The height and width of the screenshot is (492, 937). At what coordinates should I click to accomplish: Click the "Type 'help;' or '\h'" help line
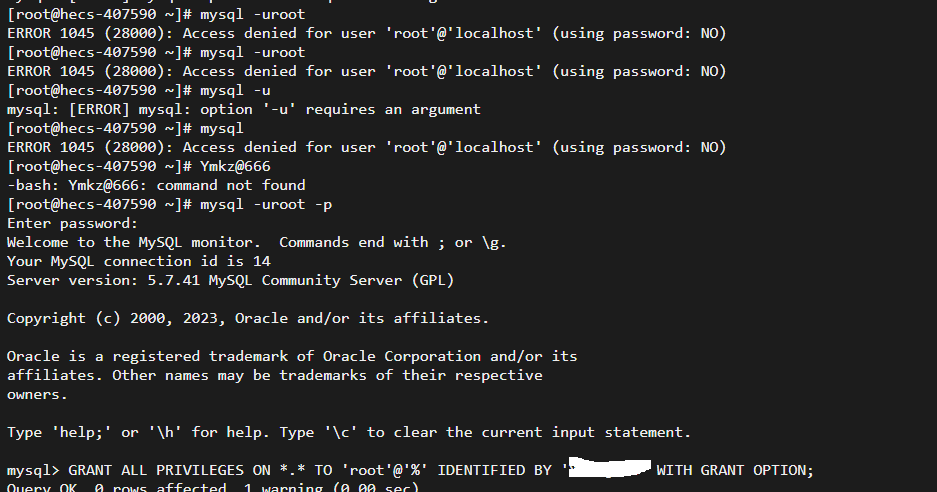[349, 432]
